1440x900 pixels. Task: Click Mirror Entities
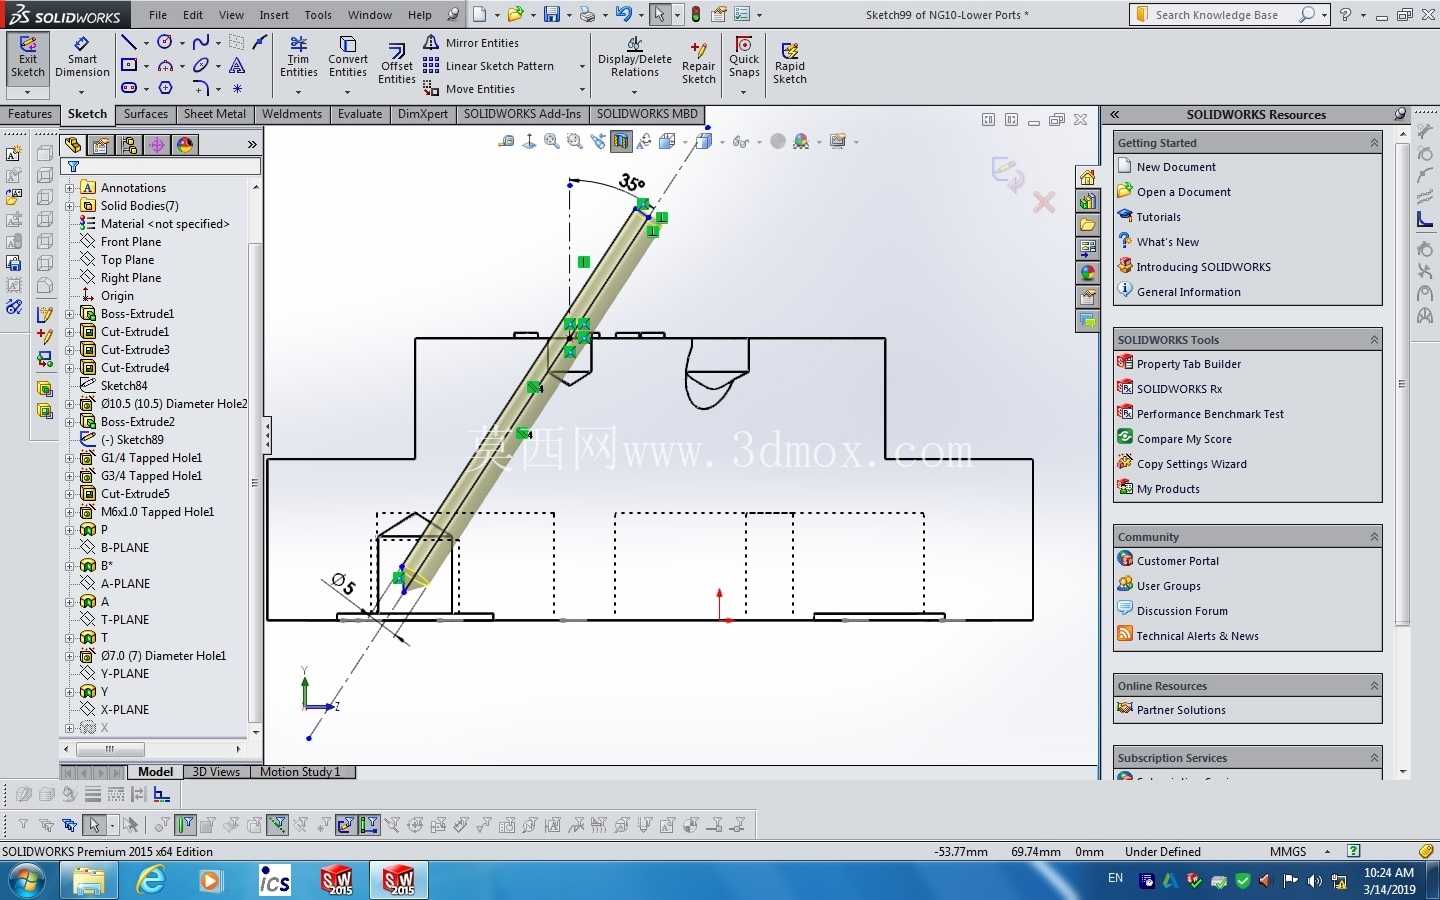click(x=471, y=43)
